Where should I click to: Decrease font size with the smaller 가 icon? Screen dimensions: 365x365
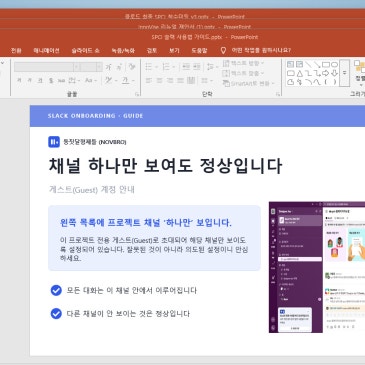click(119, 67)
